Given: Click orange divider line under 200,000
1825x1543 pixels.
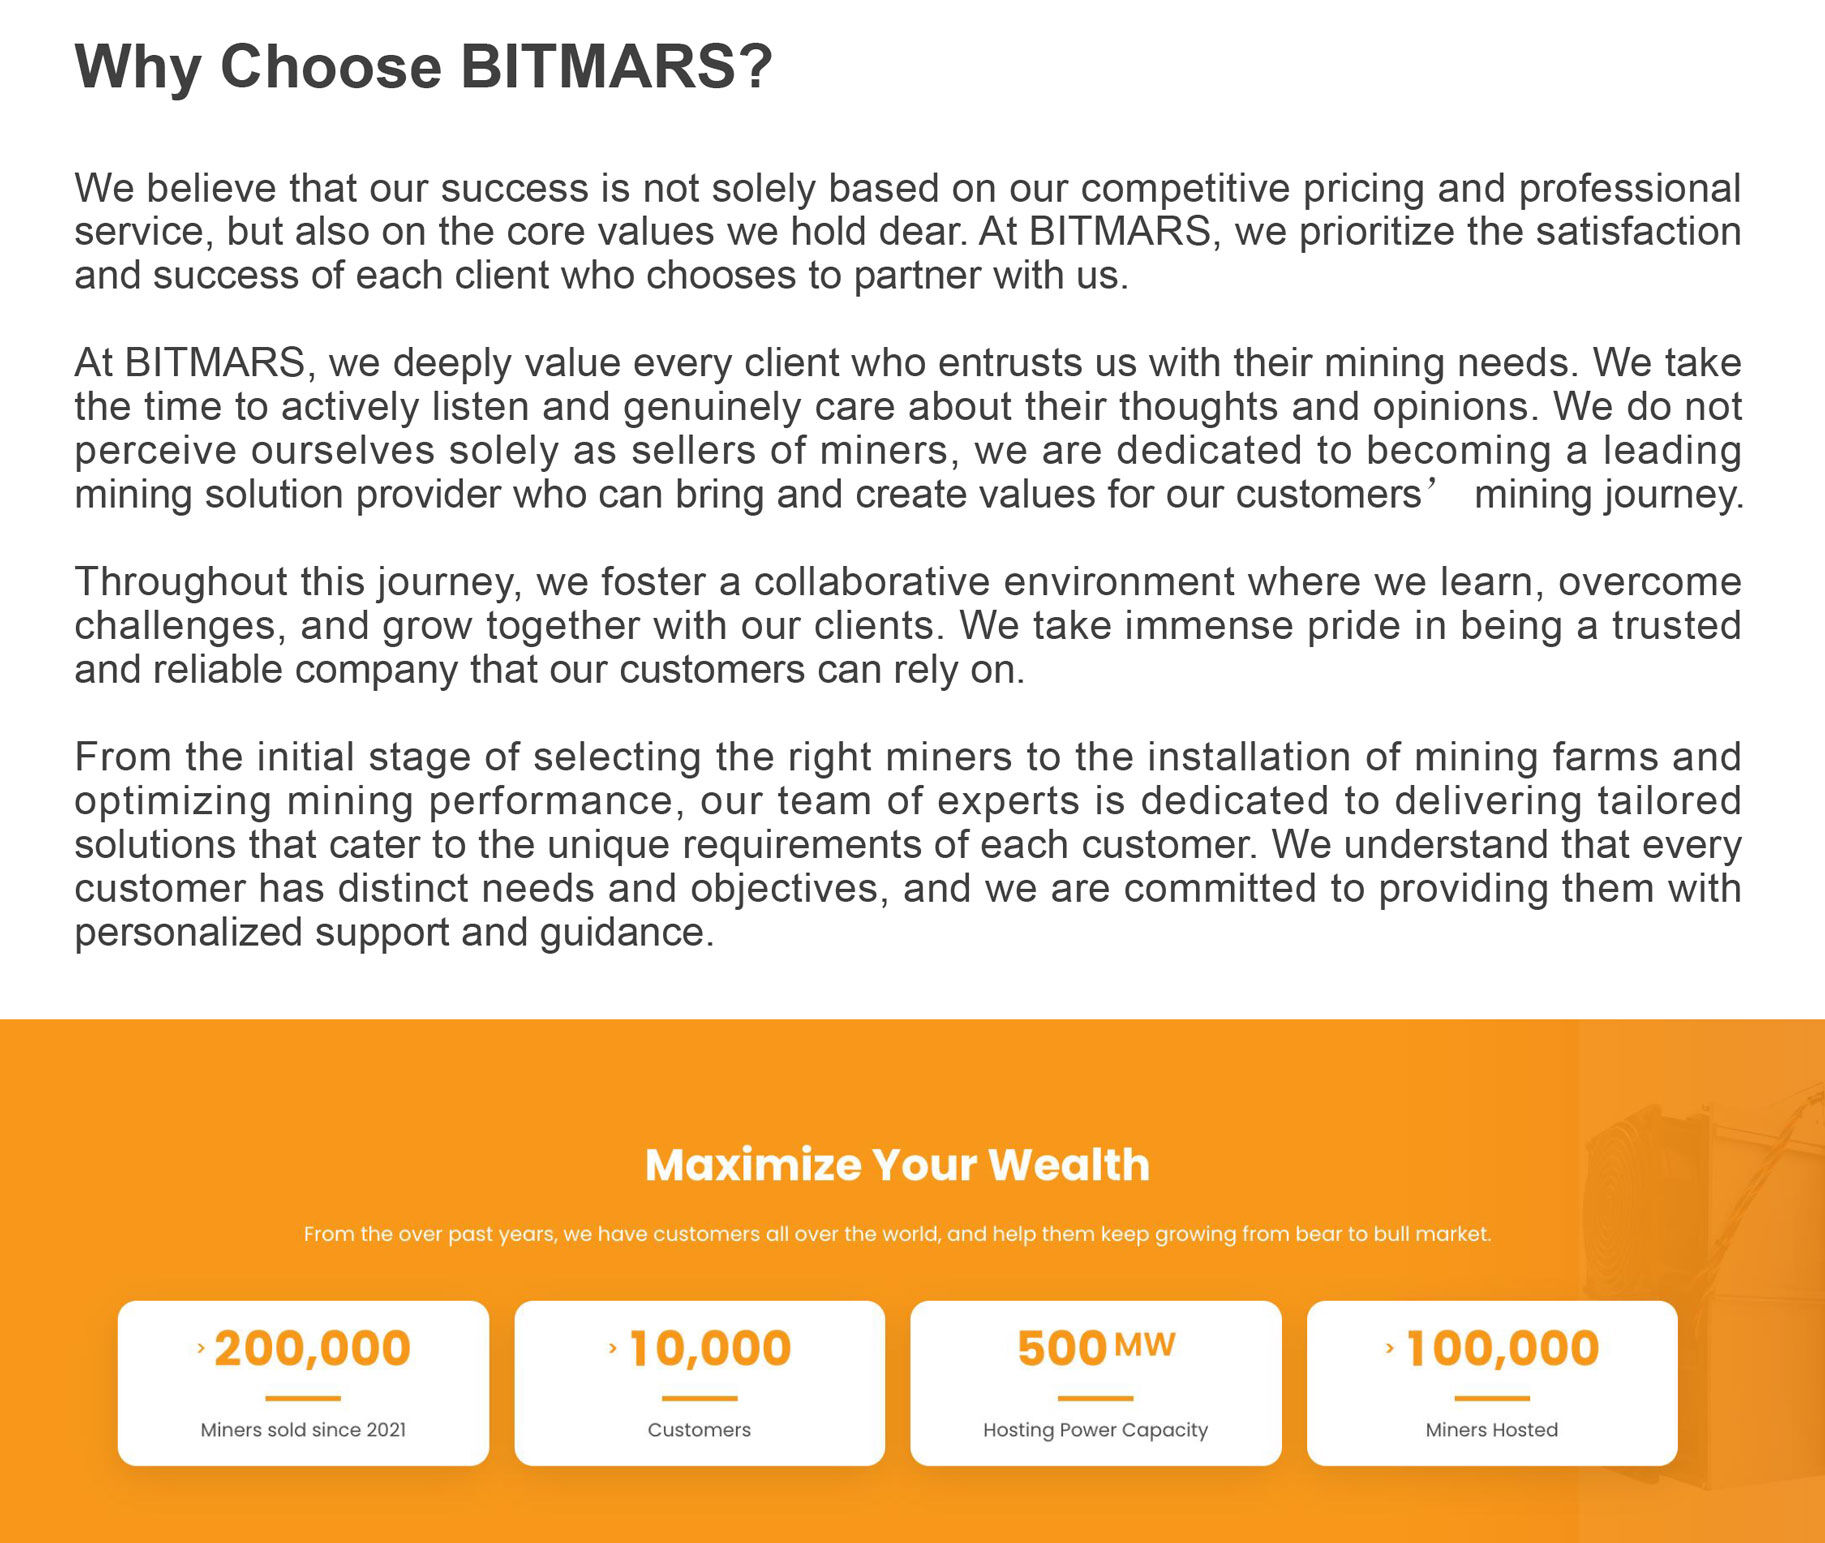Looking at the screenshot, I should [x=303, y=1398].
